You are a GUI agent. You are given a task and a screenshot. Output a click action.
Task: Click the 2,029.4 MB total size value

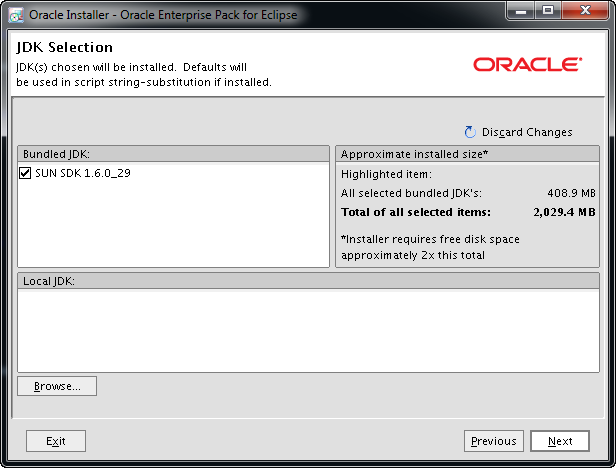click(x=564, y=212)
